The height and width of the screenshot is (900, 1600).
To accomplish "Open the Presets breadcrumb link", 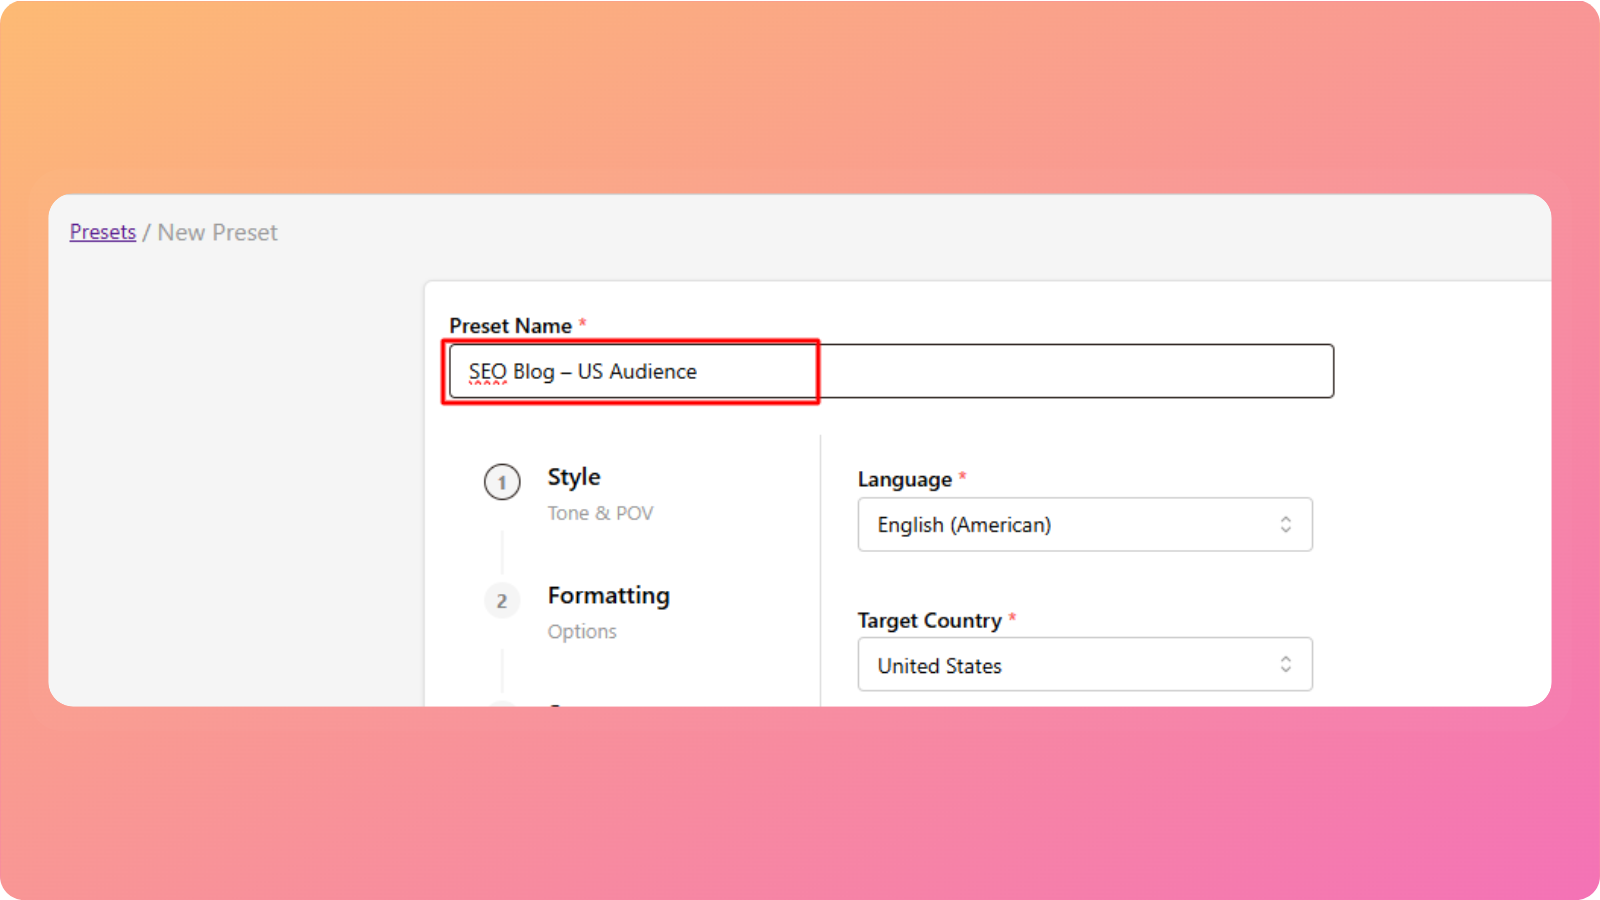I will pos(102,232).
